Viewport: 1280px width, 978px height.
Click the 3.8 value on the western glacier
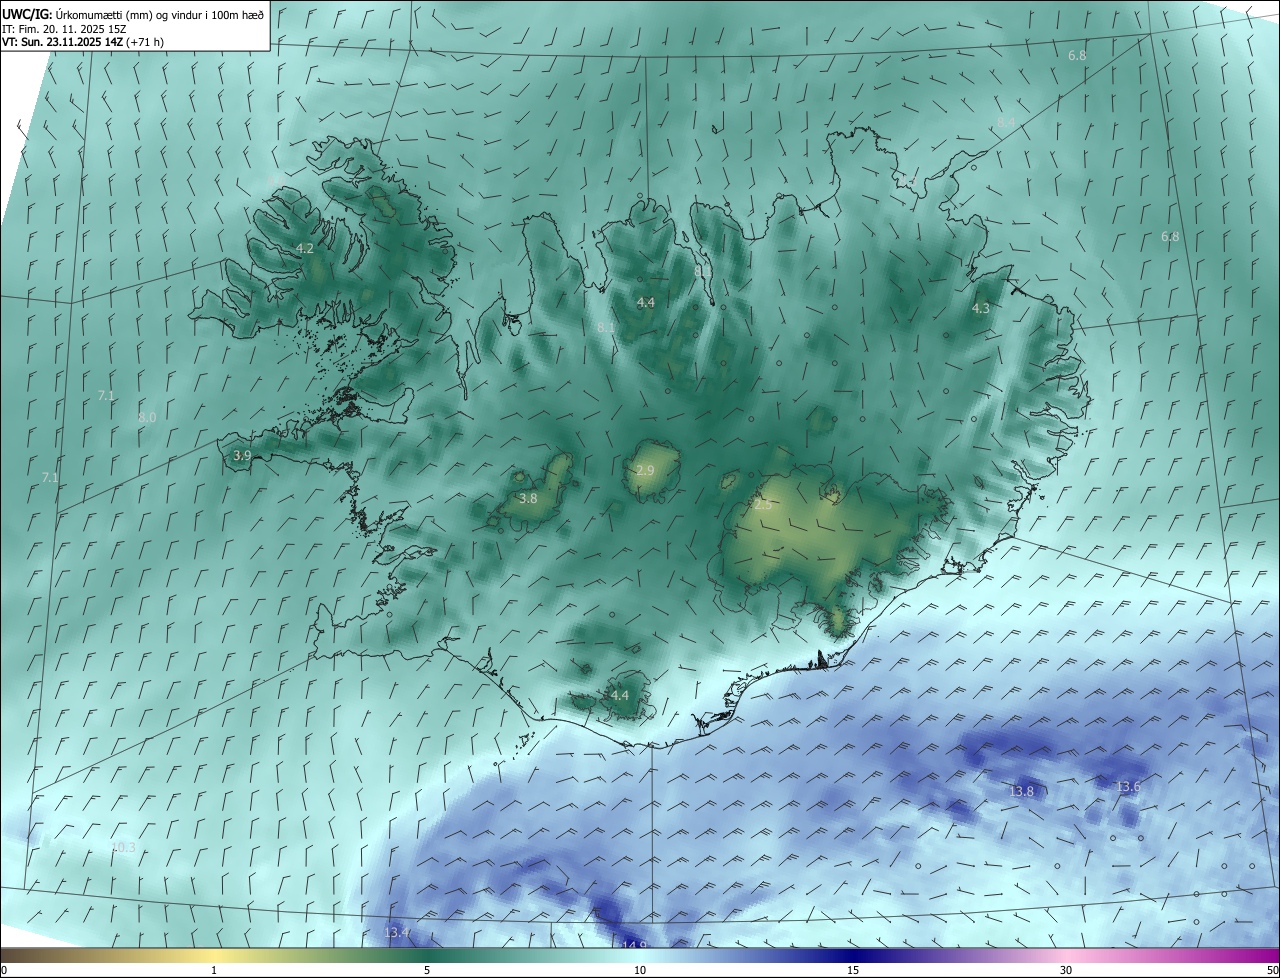528,498
